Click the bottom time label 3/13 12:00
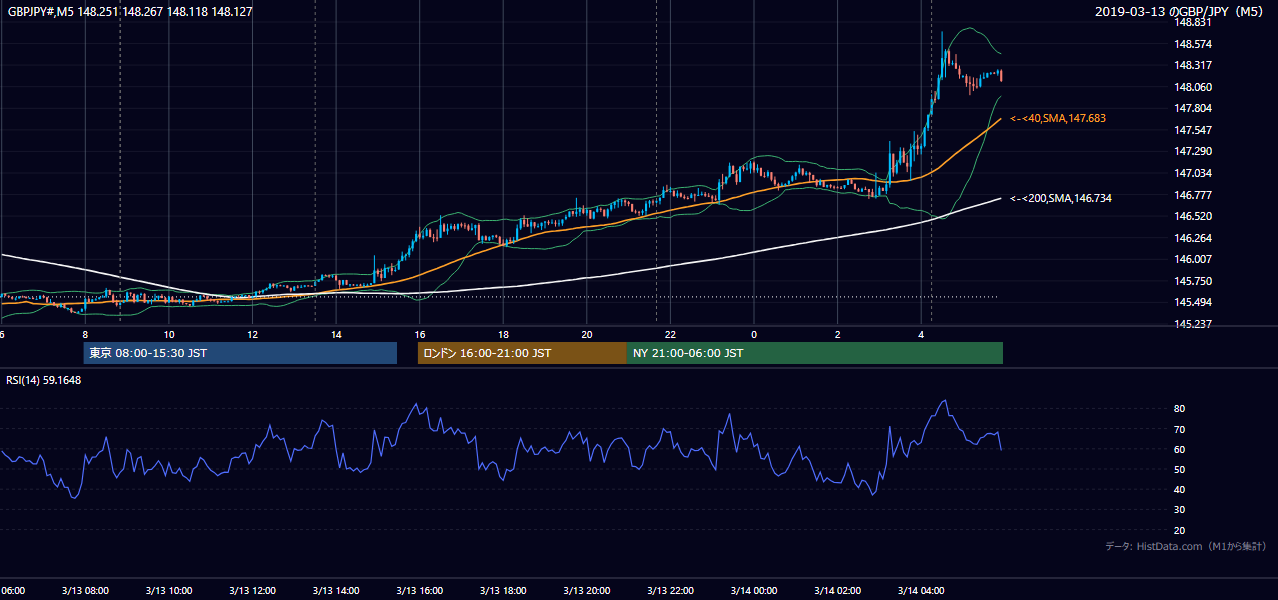The image size is (1278, 600). (x=252, y=591)
